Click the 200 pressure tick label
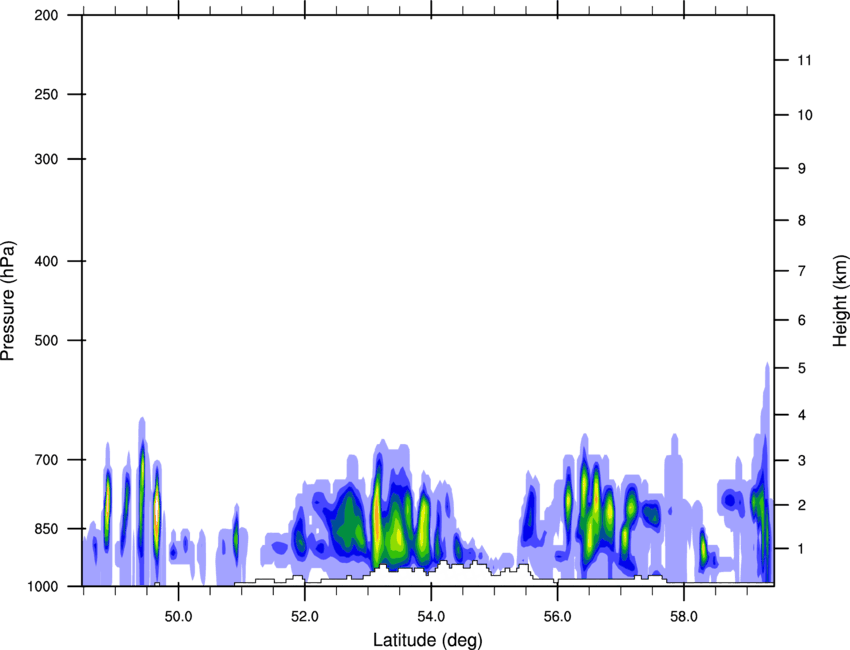Screen dimensions: 850x650 tap(46, 15)
